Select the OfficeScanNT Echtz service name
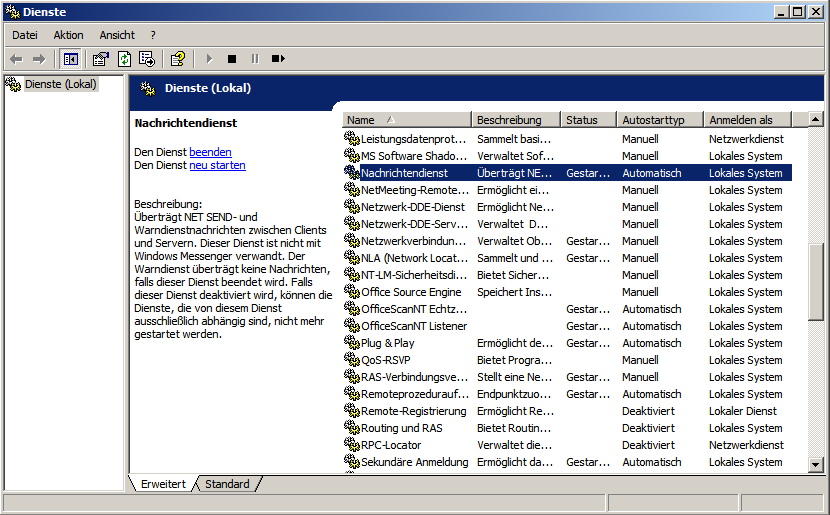Viewport: 830px width, 515px height. pyautogui.click(x=414, y=309)
